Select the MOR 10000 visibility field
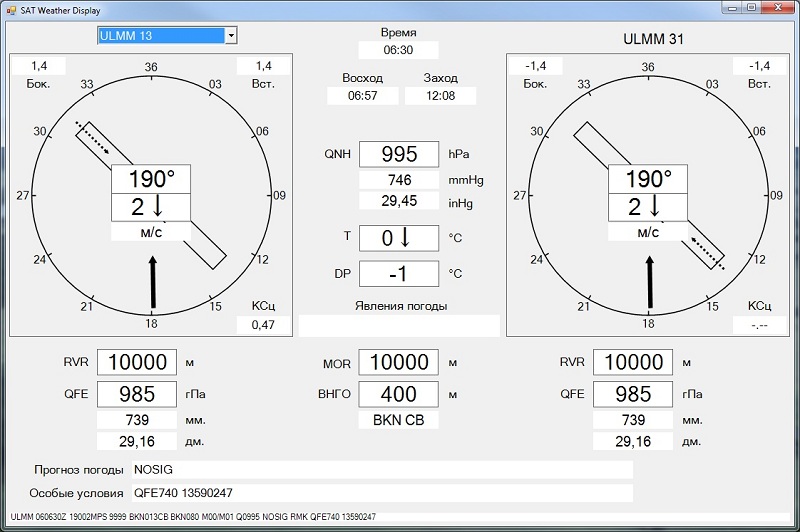 [x=398, y=363]
